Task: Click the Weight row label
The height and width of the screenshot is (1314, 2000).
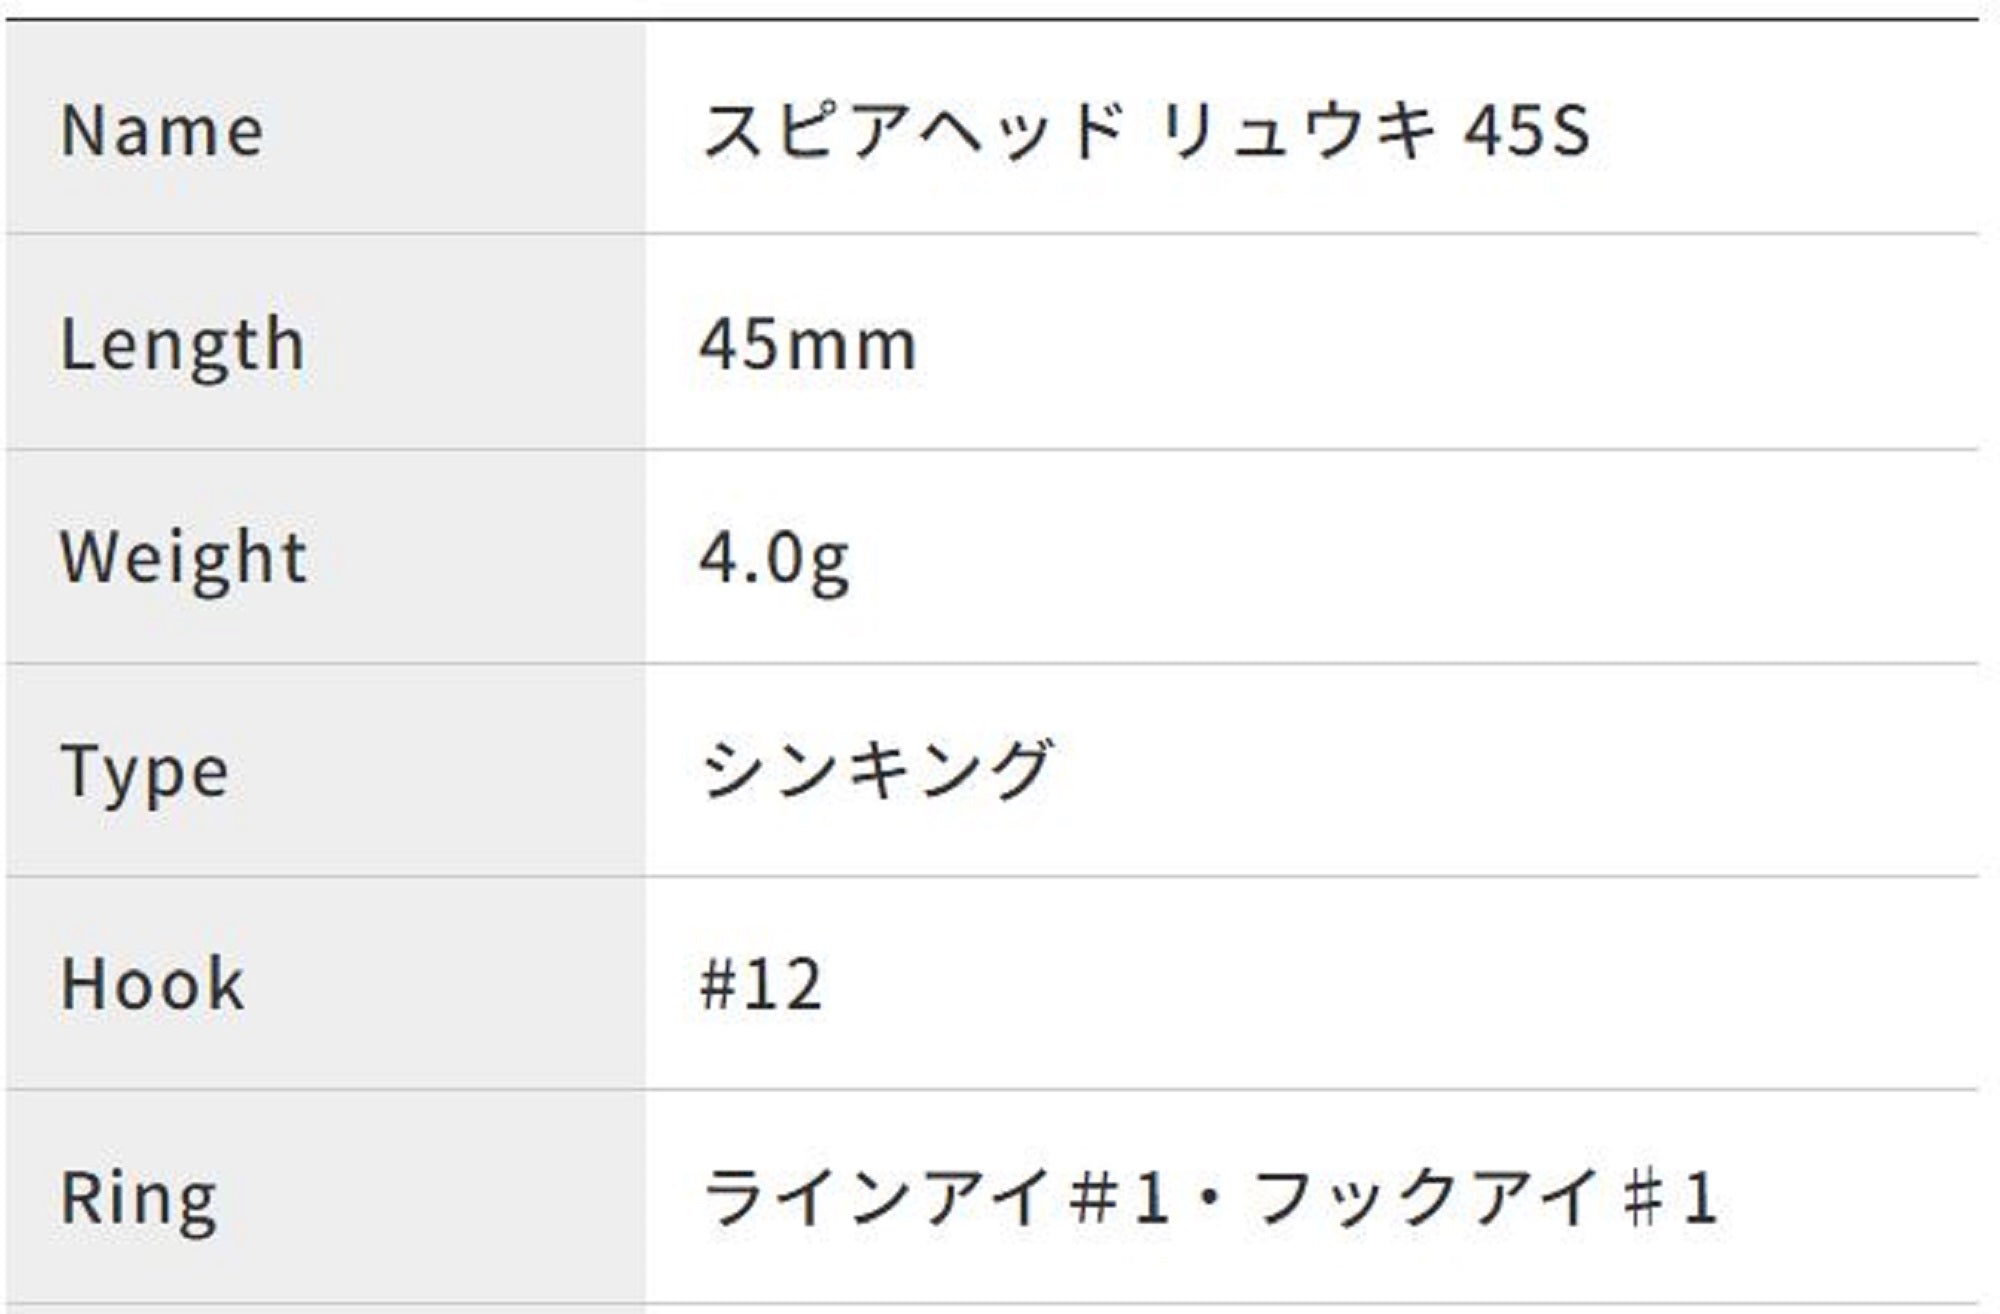Action: click(184, 559)
